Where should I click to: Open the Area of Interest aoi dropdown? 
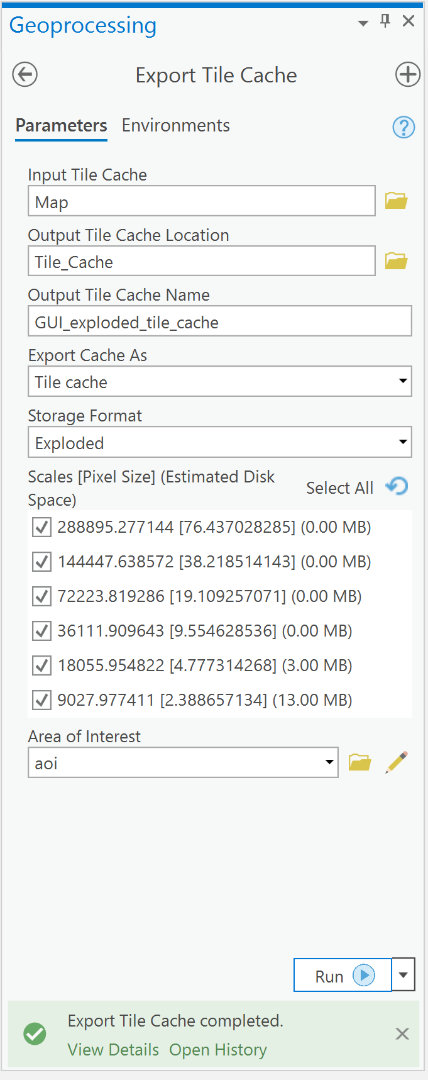(183, 762)
